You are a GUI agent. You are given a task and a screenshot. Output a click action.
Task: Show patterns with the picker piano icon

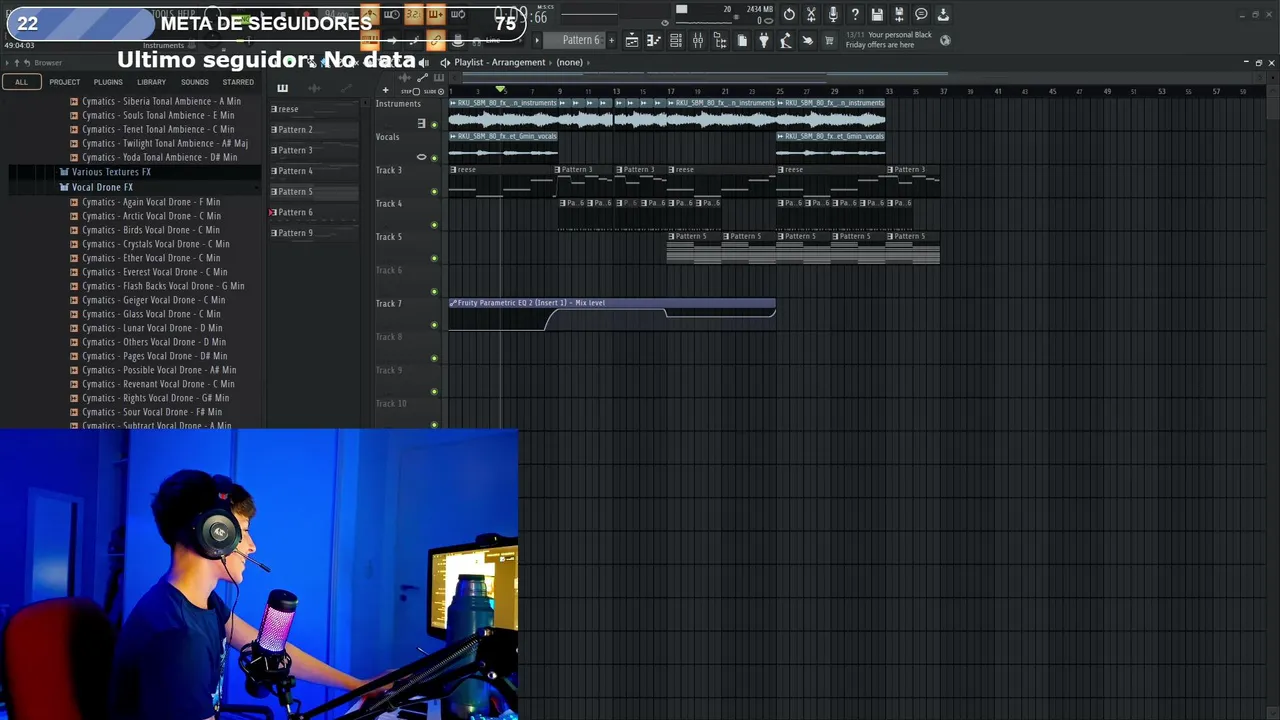[x=283, y=88]
